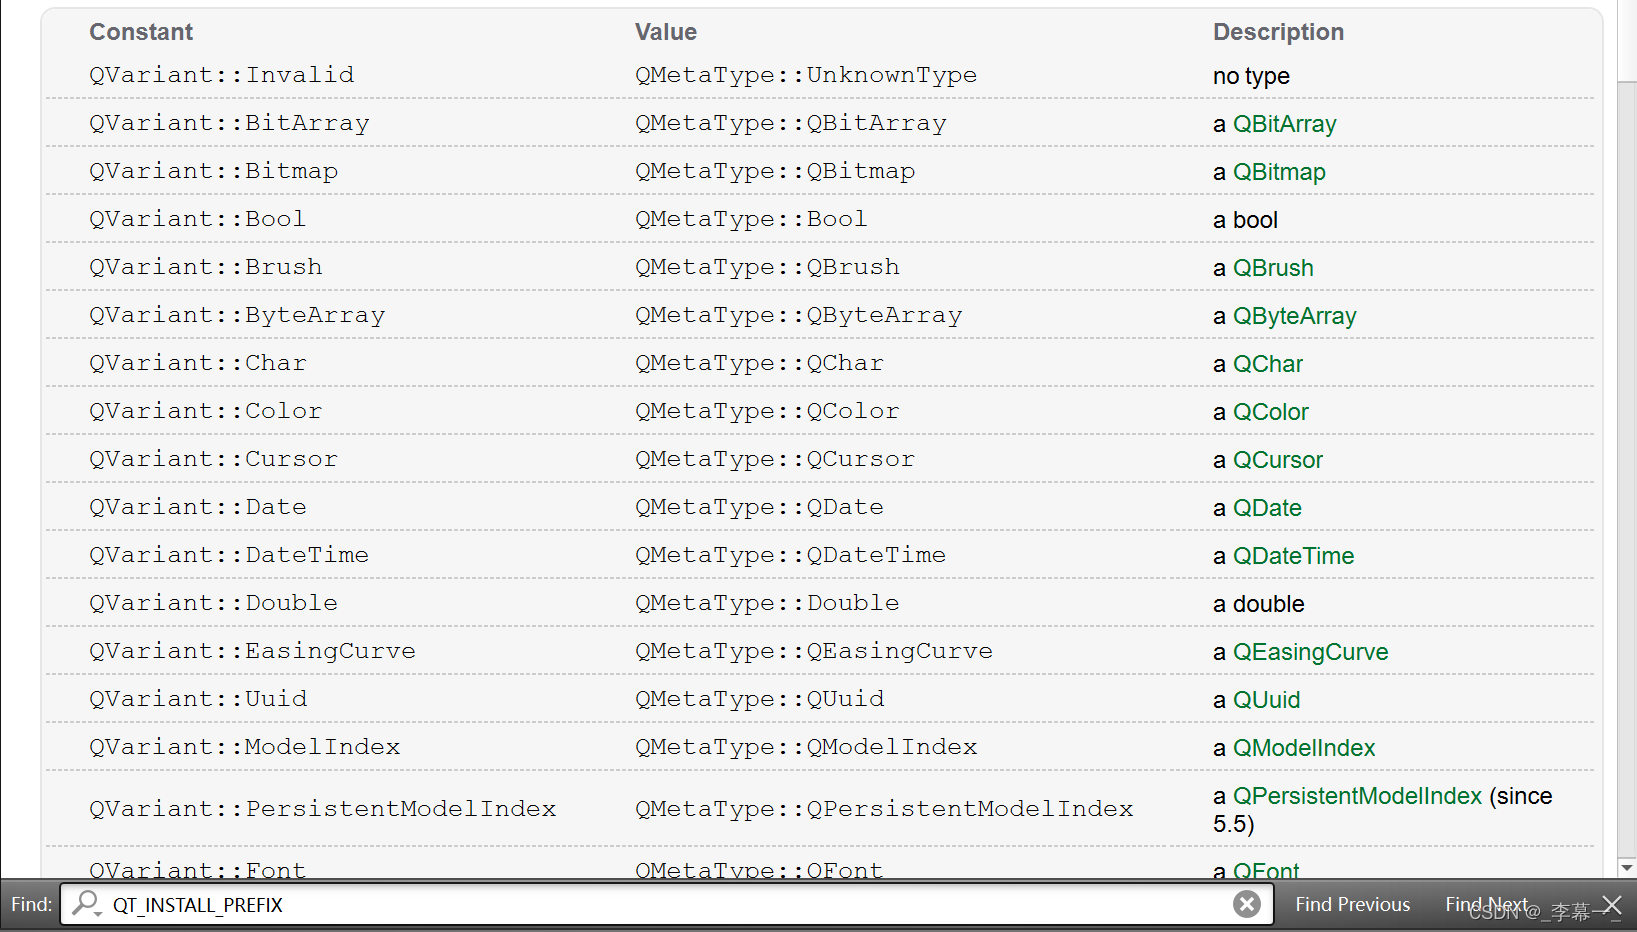Image resolution: width=1637 pixels, height=932 pixels.
Task: Click the QMetaType::QUuid value
Action: pyautogui.click(x=759, y=699)
